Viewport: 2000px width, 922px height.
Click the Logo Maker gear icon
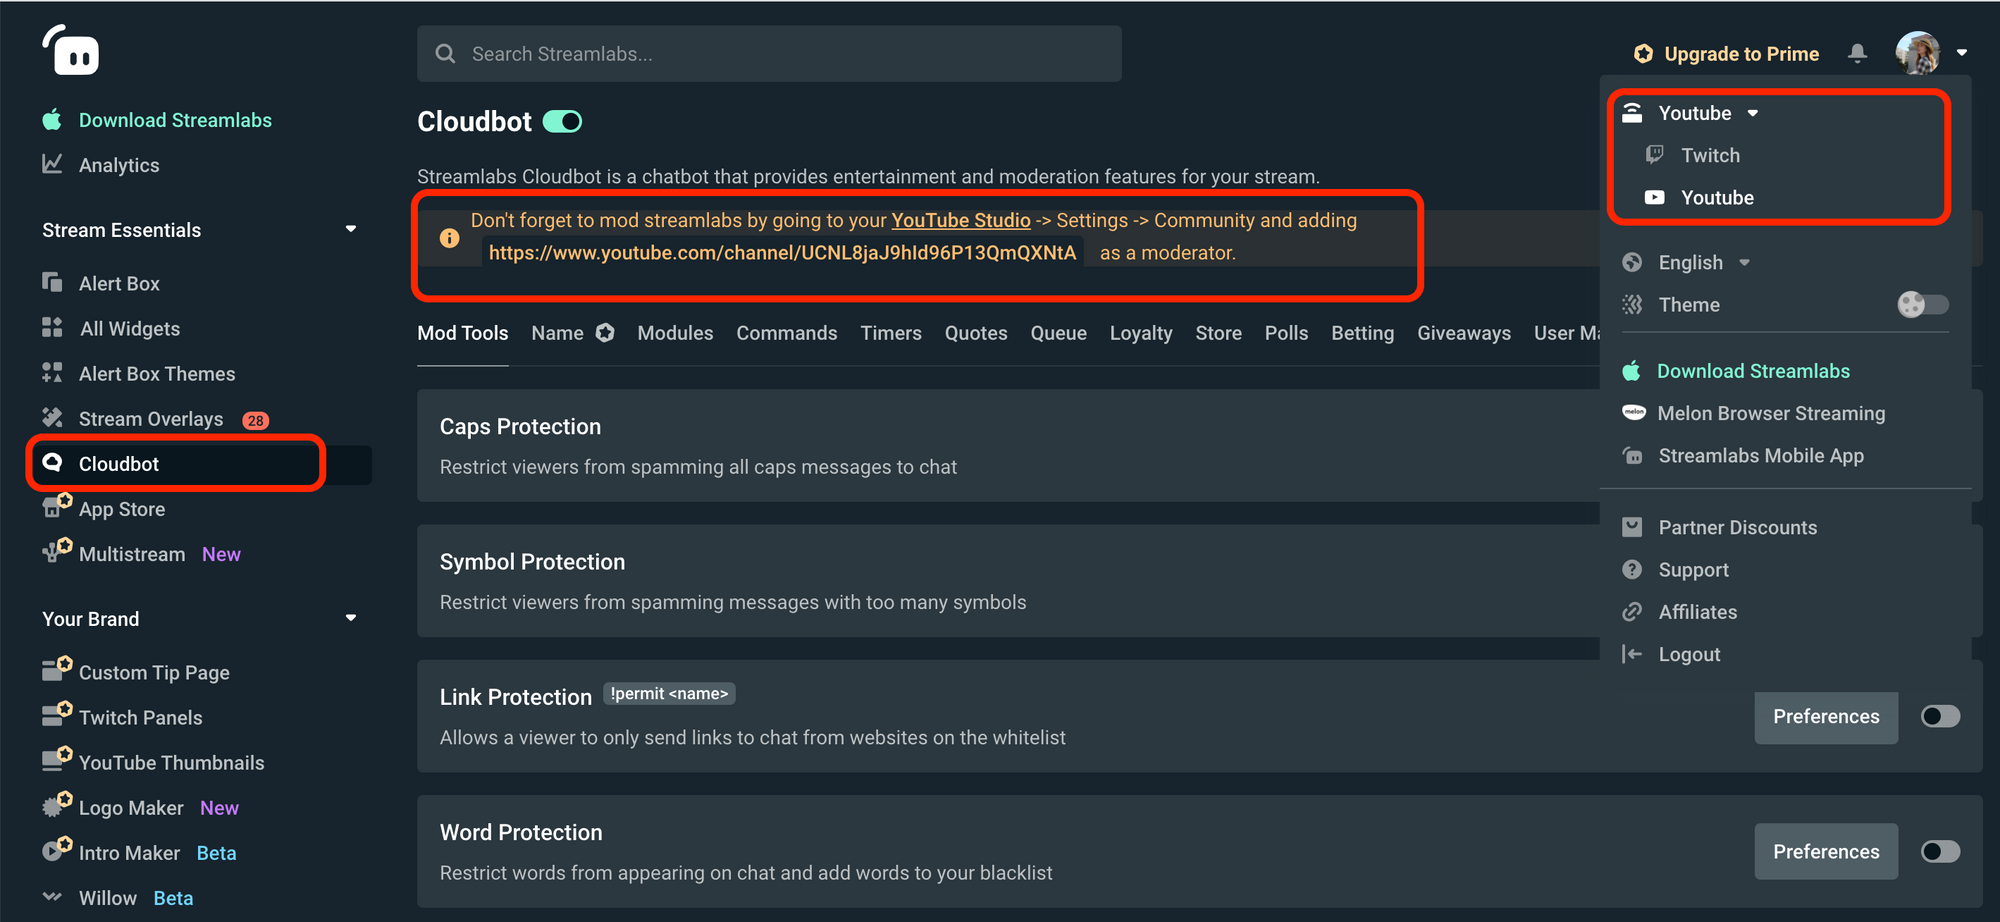point(55,803)
